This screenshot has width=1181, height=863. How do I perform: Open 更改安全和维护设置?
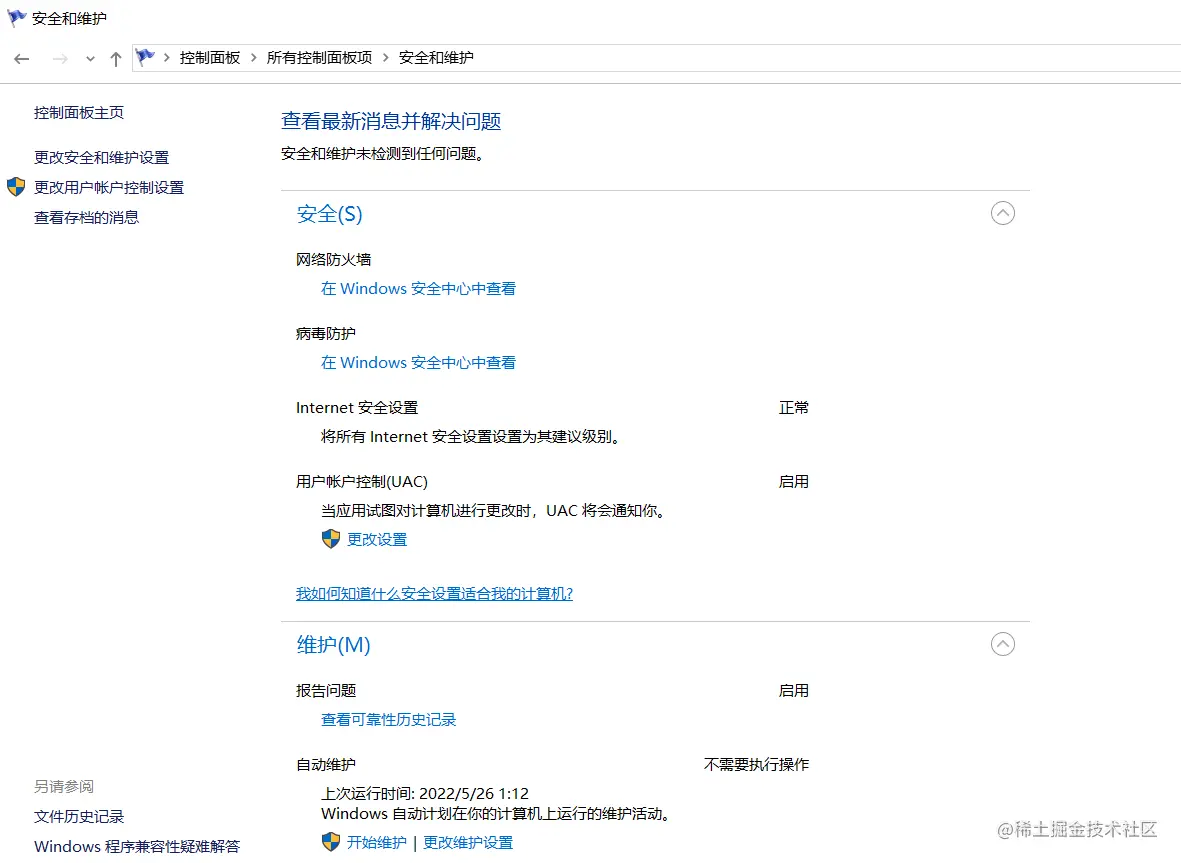click(101, 157)
